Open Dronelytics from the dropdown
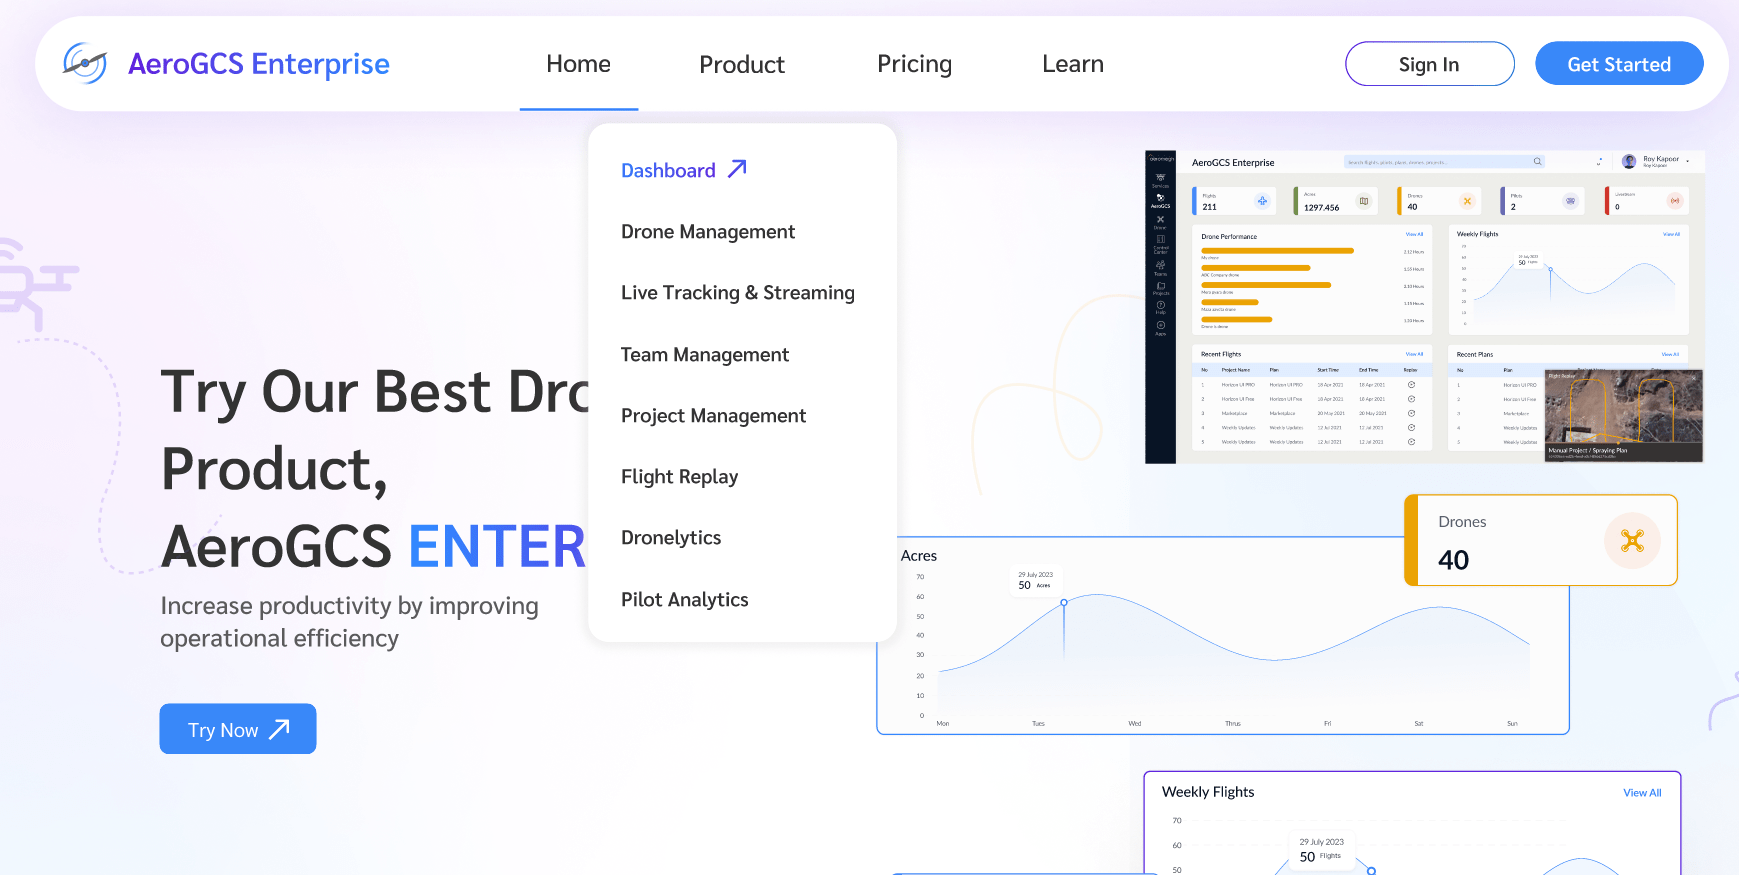Viewport: 1739px width, 875px height. 671,538
